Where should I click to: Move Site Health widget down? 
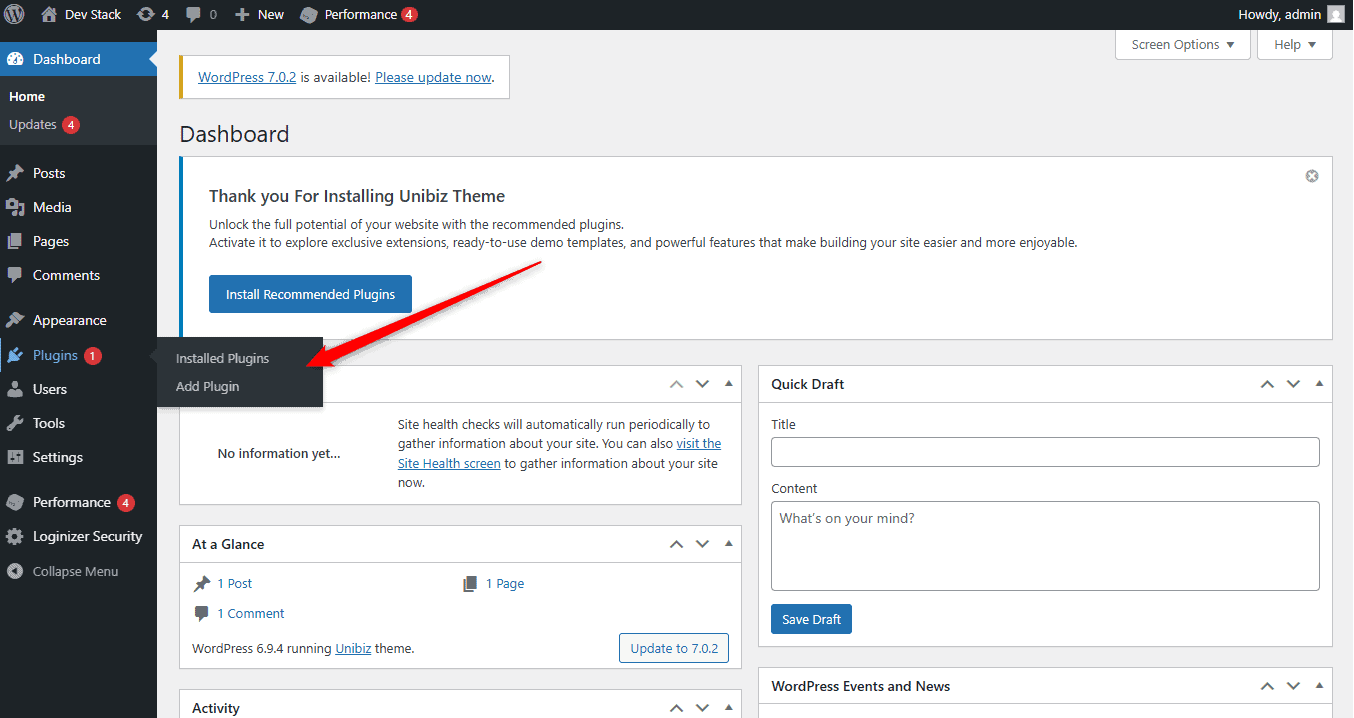coord(702,384)
